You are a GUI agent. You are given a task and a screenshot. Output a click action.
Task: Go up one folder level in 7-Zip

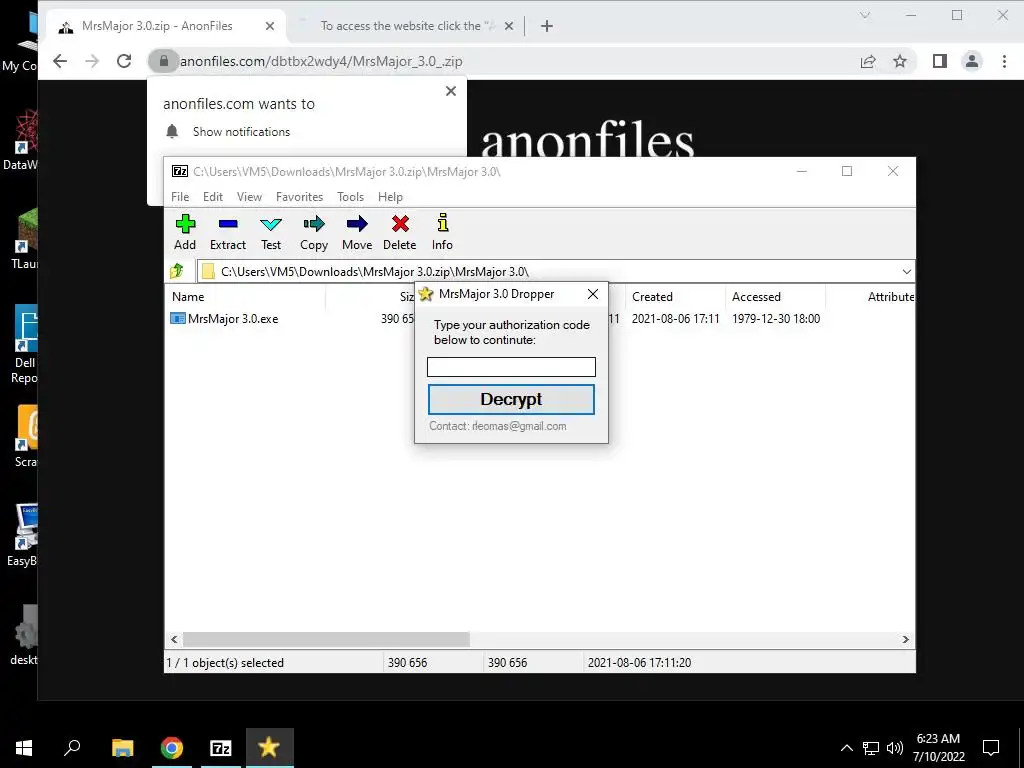pyautogui.click(x=177, y=271)
